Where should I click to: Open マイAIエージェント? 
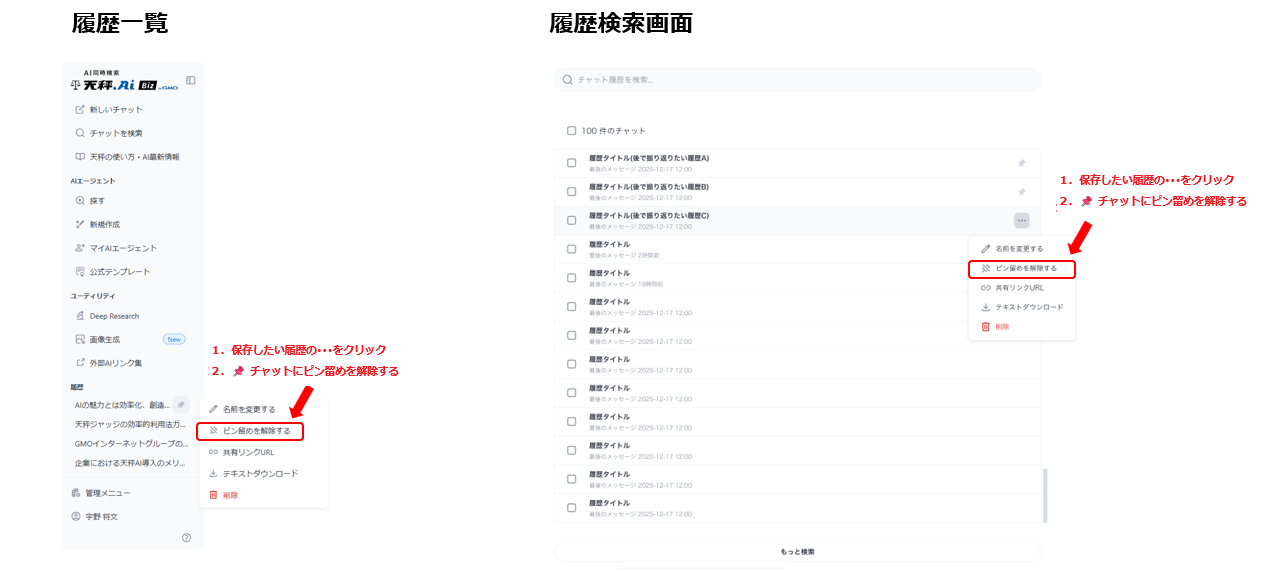point(116,248)
